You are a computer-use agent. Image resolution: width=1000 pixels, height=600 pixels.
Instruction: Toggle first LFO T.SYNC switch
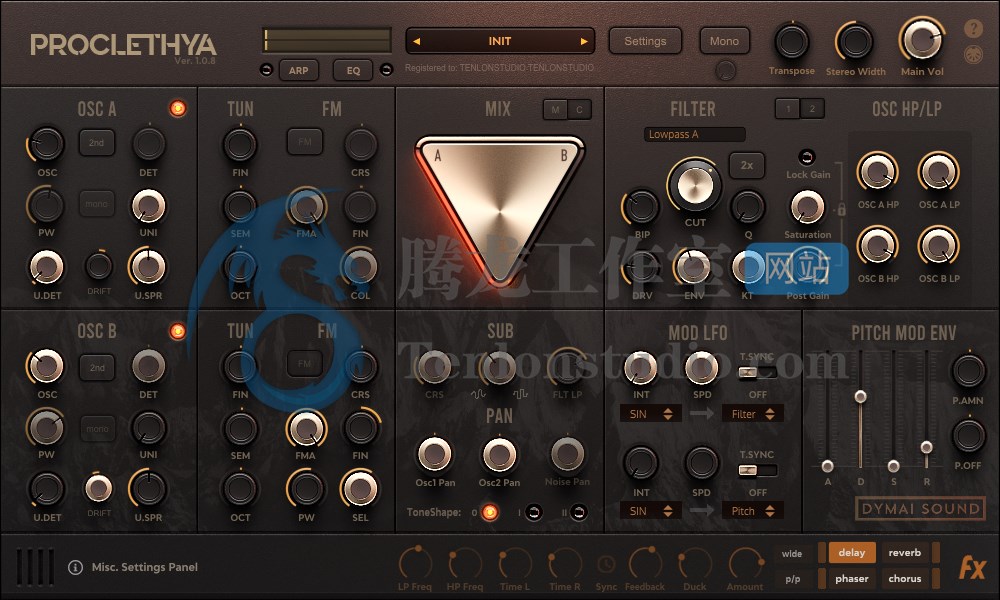(757, 372)
